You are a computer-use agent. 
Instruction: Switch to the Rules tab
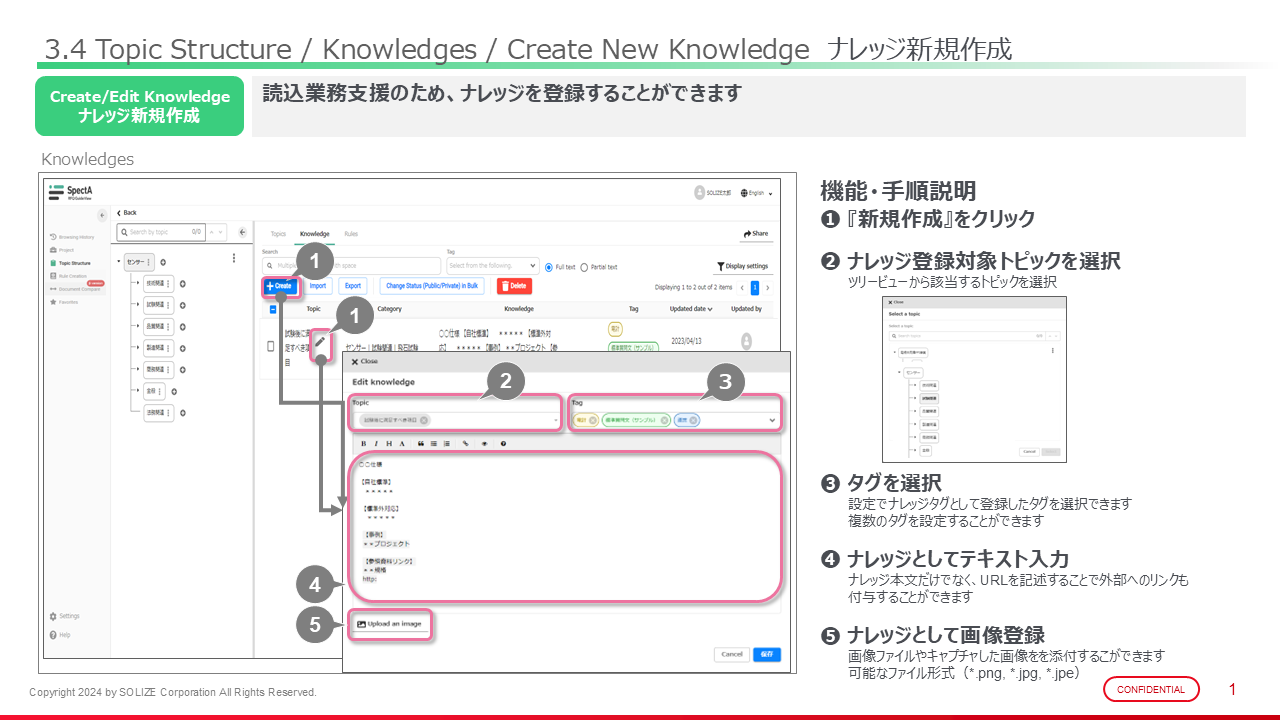(x=351, y=233)
